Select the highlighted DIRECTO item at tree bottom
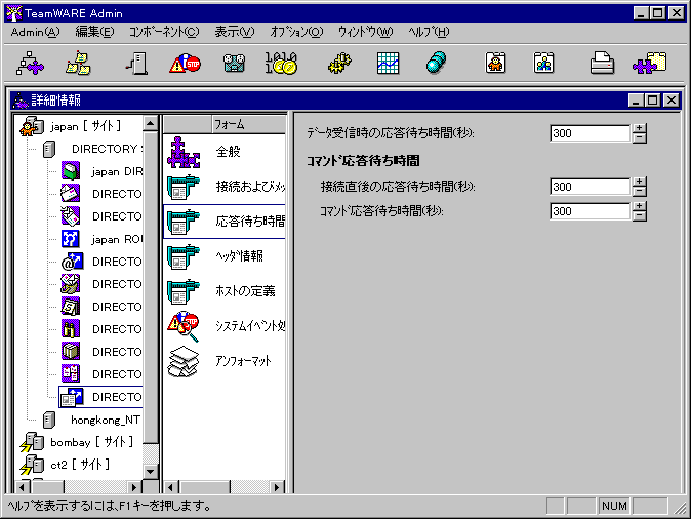 pos(101,397)
